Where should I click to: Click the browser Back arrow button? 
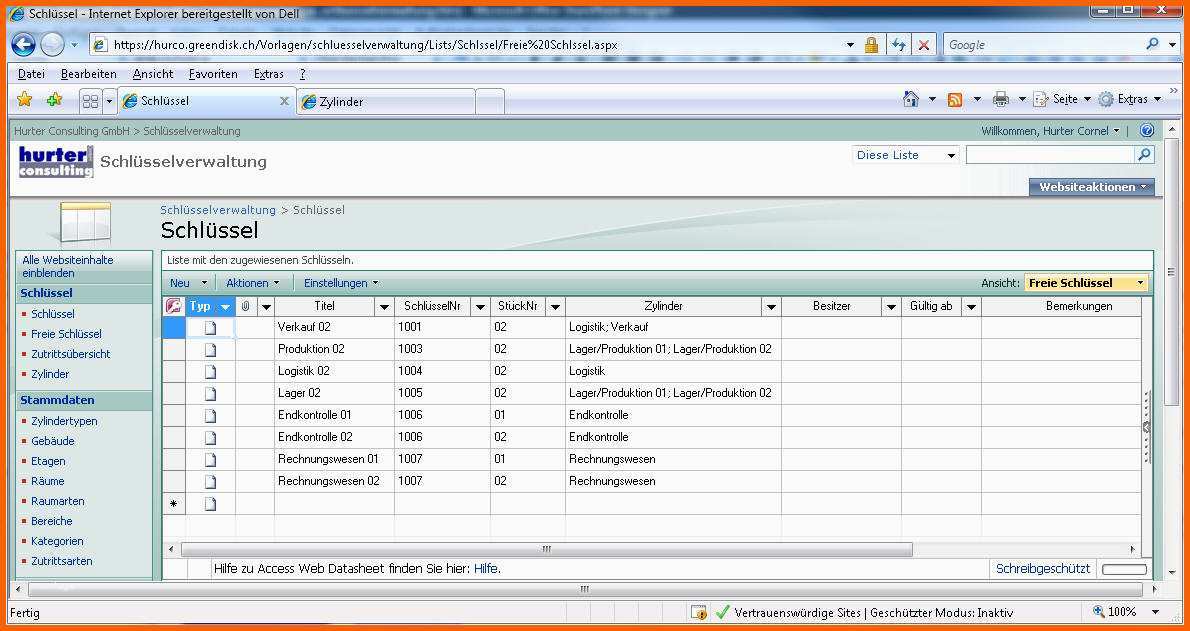pos(23,45)
